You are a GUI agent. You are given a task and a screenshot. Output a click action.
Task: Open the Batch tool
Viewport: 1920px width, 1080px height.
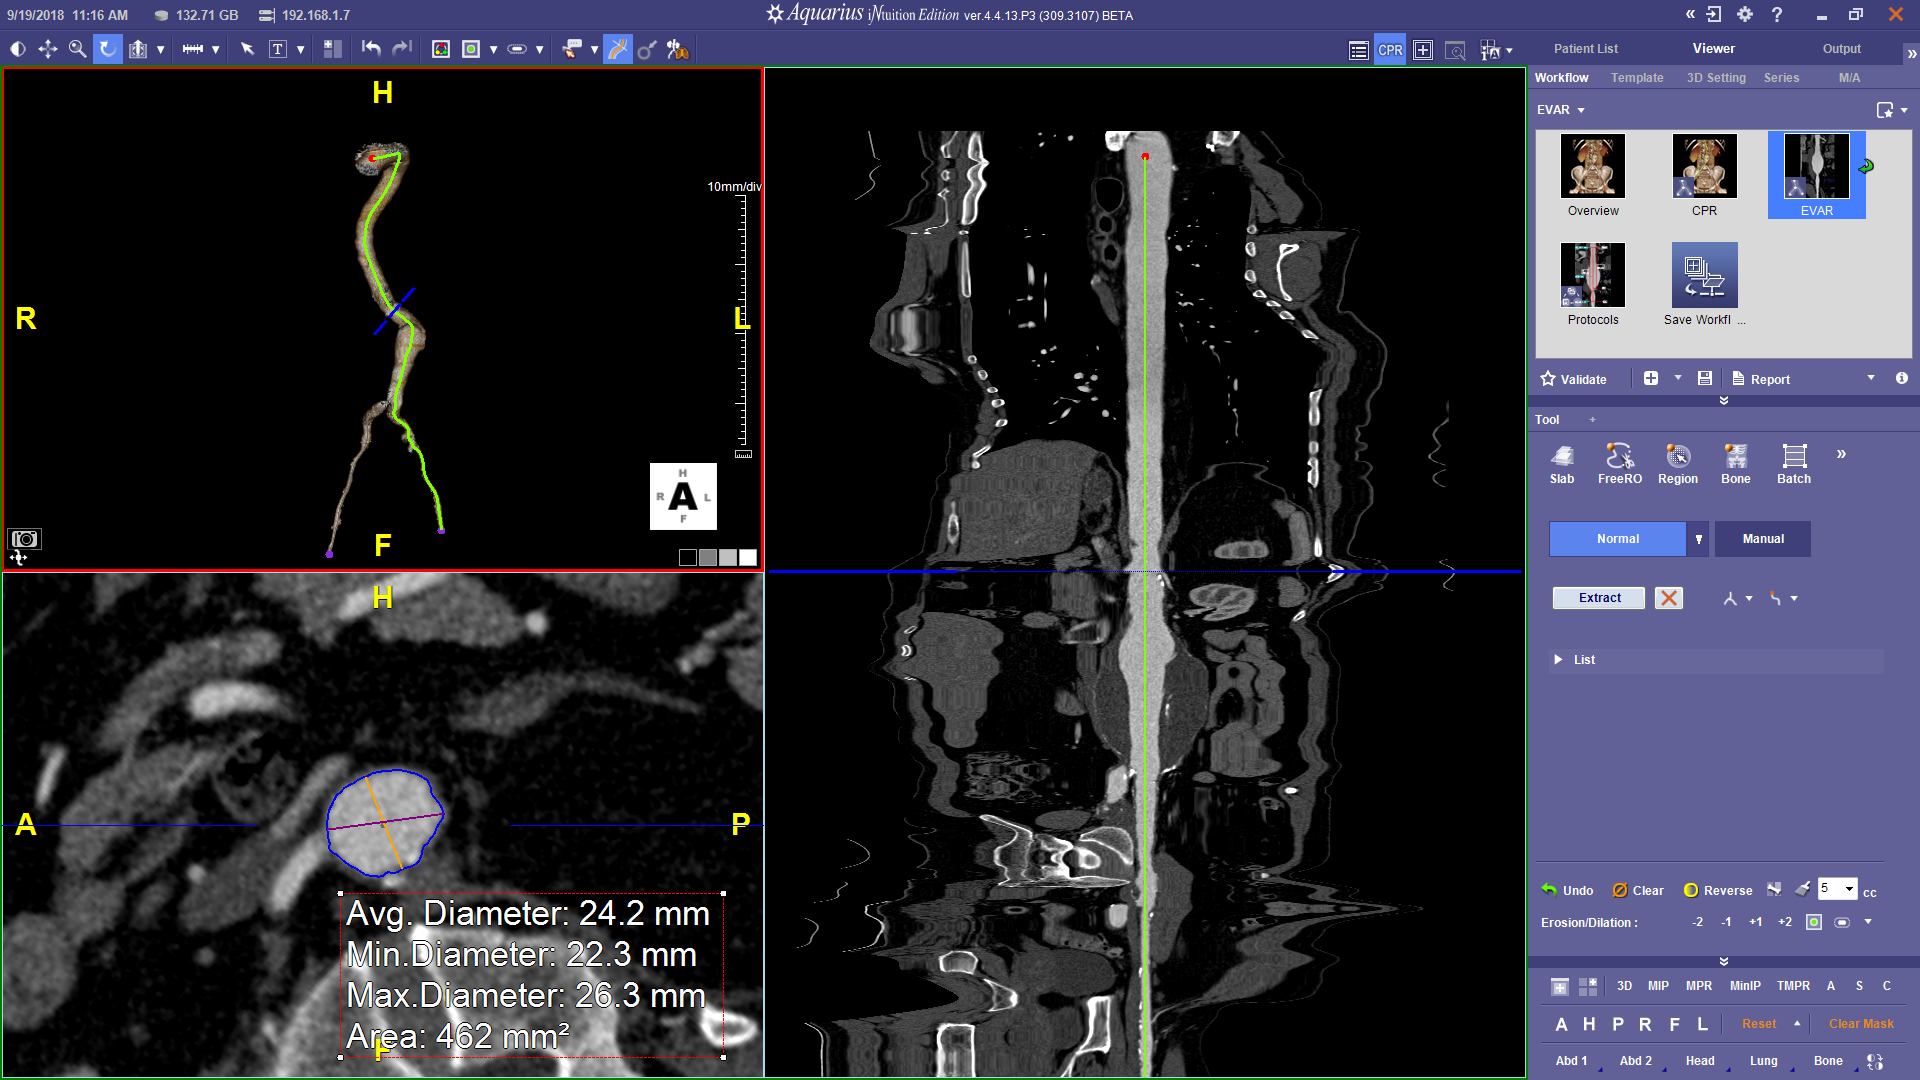pos(1794,465)
